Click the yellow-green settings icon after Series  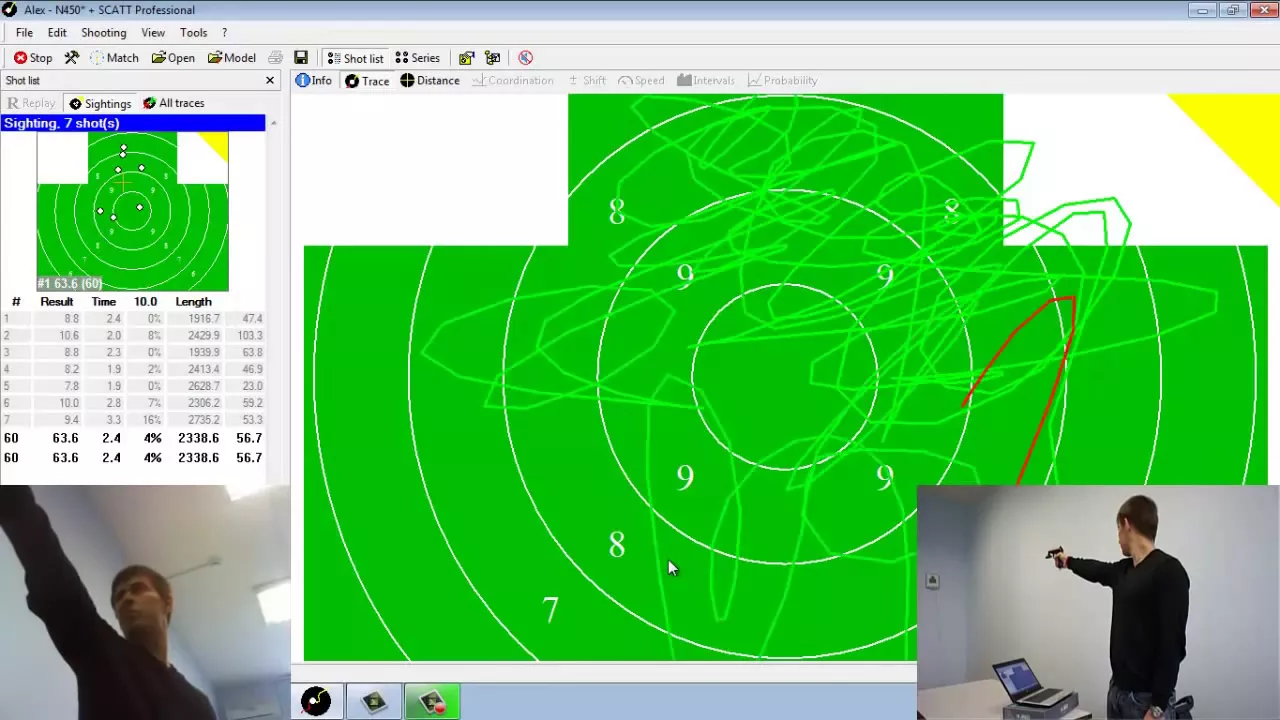tap(466, 58)
